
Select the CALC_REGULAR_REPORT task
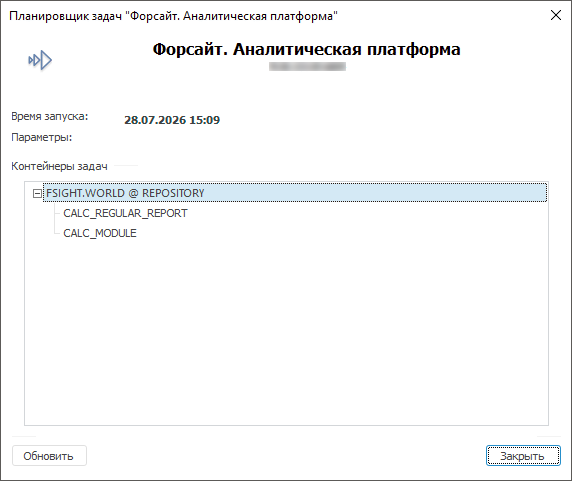tap(125, 213)
